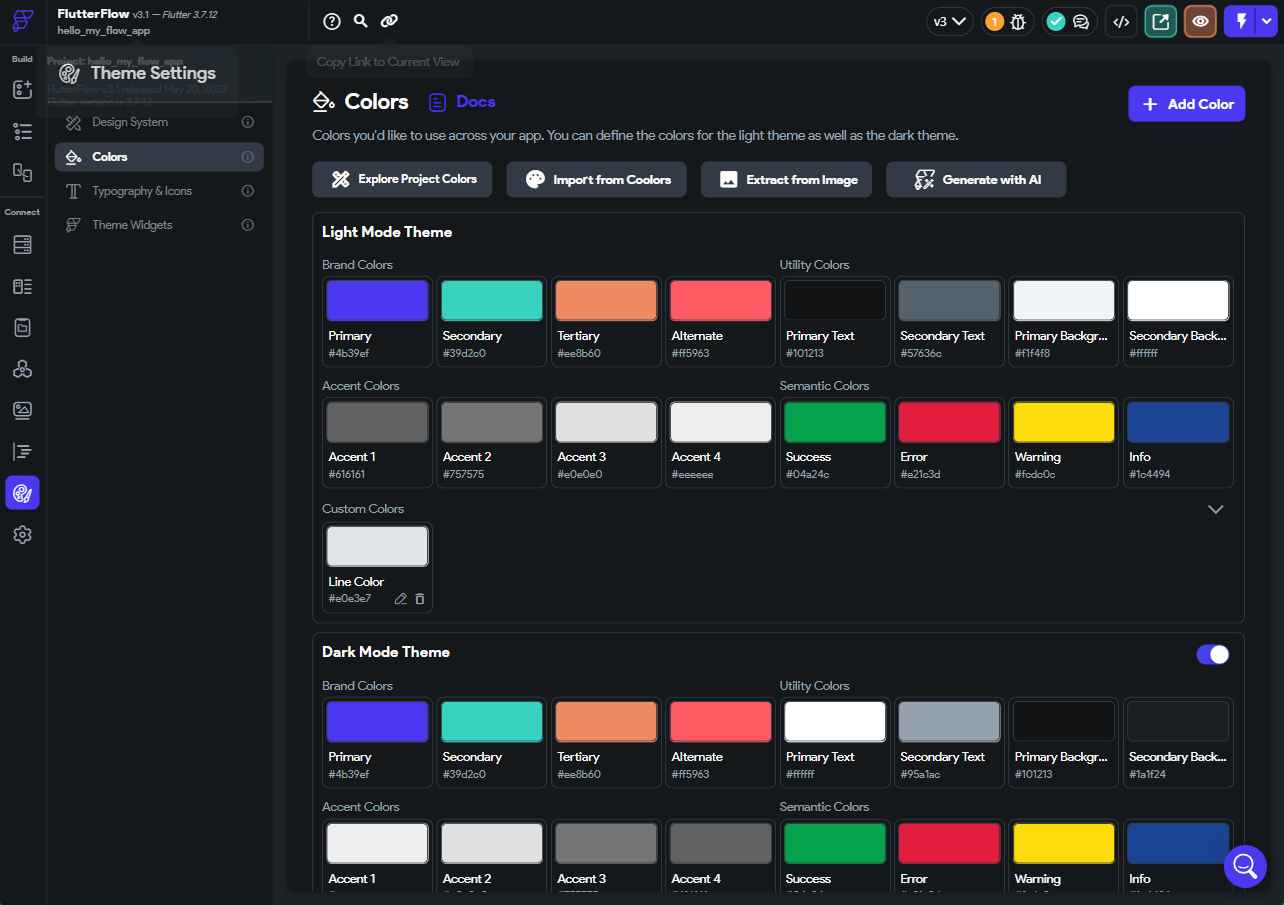Screen dimensions: 1284x905
Task: Open the Widget Tree icon in sidebar
Action: [x=22, y=131]
